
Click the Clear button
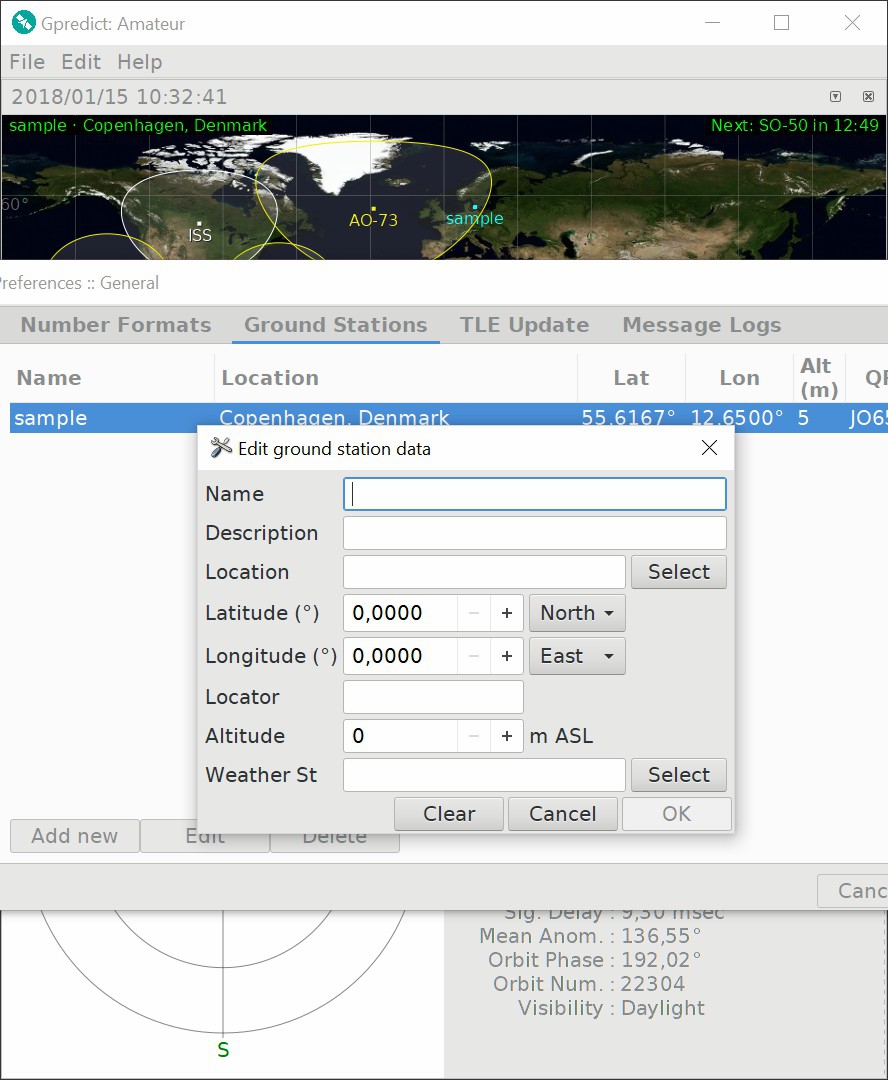coord(449,814)
